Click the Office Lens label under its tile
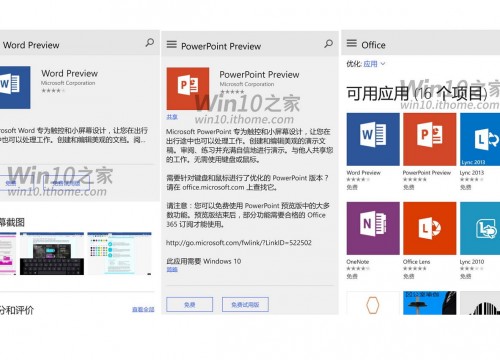The height and width of the screenshot is (360, 500). coord(416,262)
